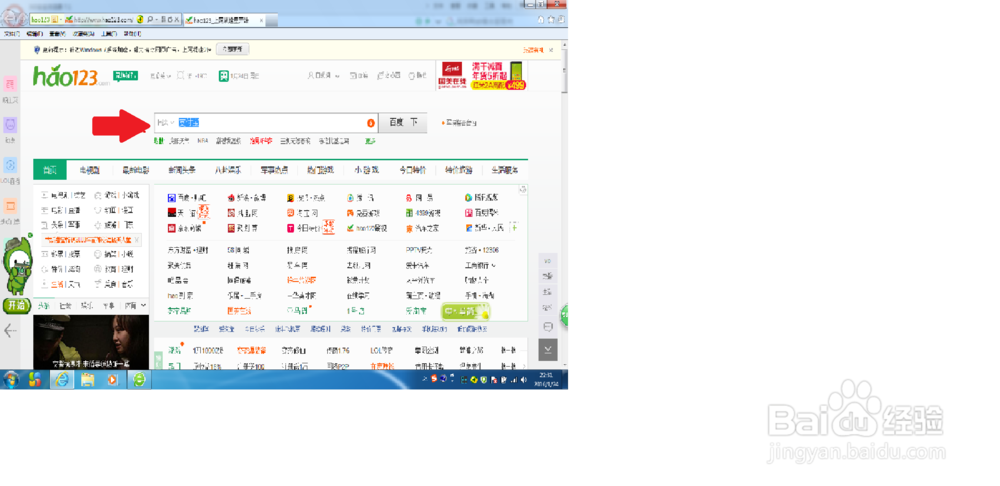Screen dimensions: 1000x486
Task: Open the 查看(V) menu
Action: click(57, 34)
